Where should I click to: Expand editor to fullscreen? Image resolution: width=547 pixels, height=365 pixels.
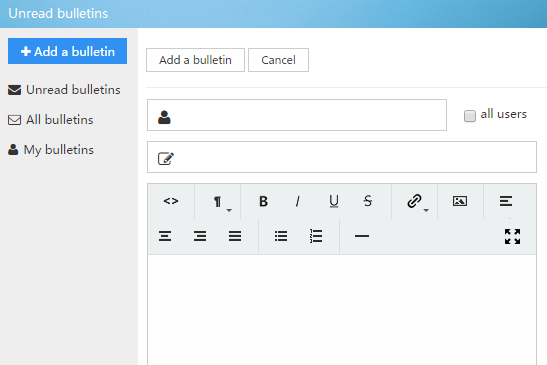(x=512, y=236)
